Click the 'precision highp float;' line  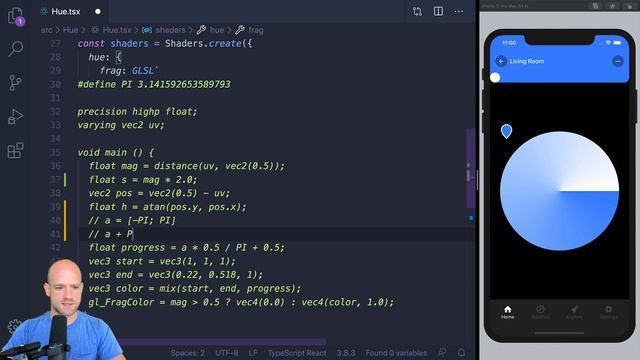pyautogui.click(x=137, y=111)
